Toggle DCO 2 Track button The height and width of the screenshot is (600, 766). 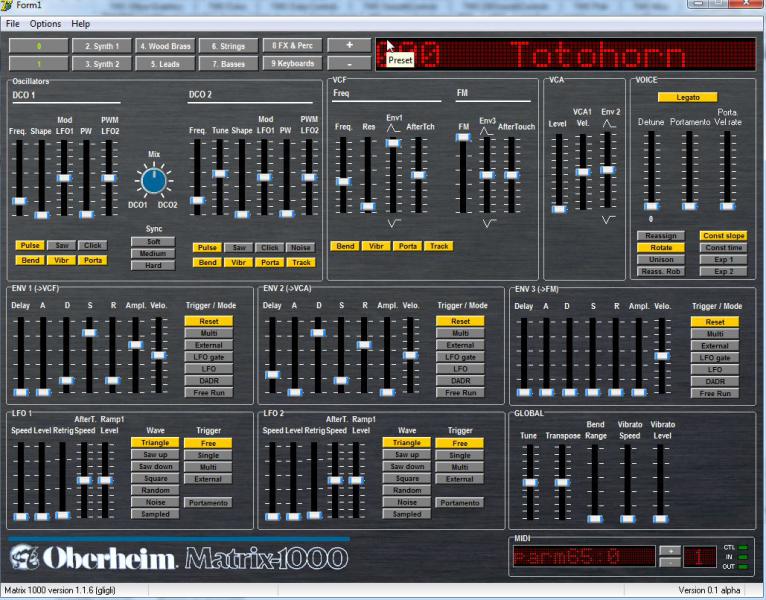(x=301, y=262)
